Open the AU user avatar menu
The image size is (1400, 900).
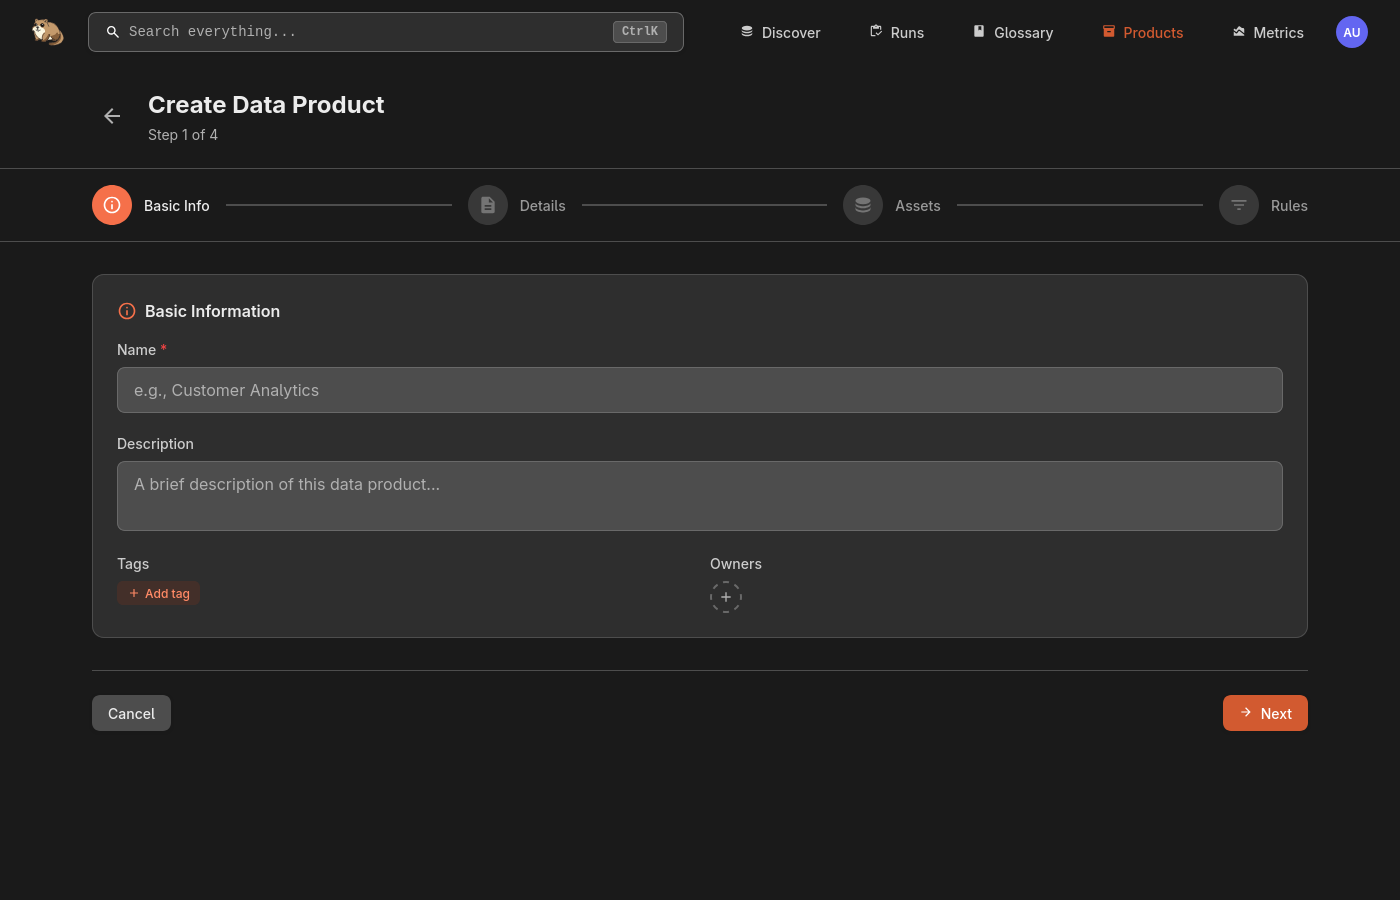pyautogui.click(x=1352, y=32)
